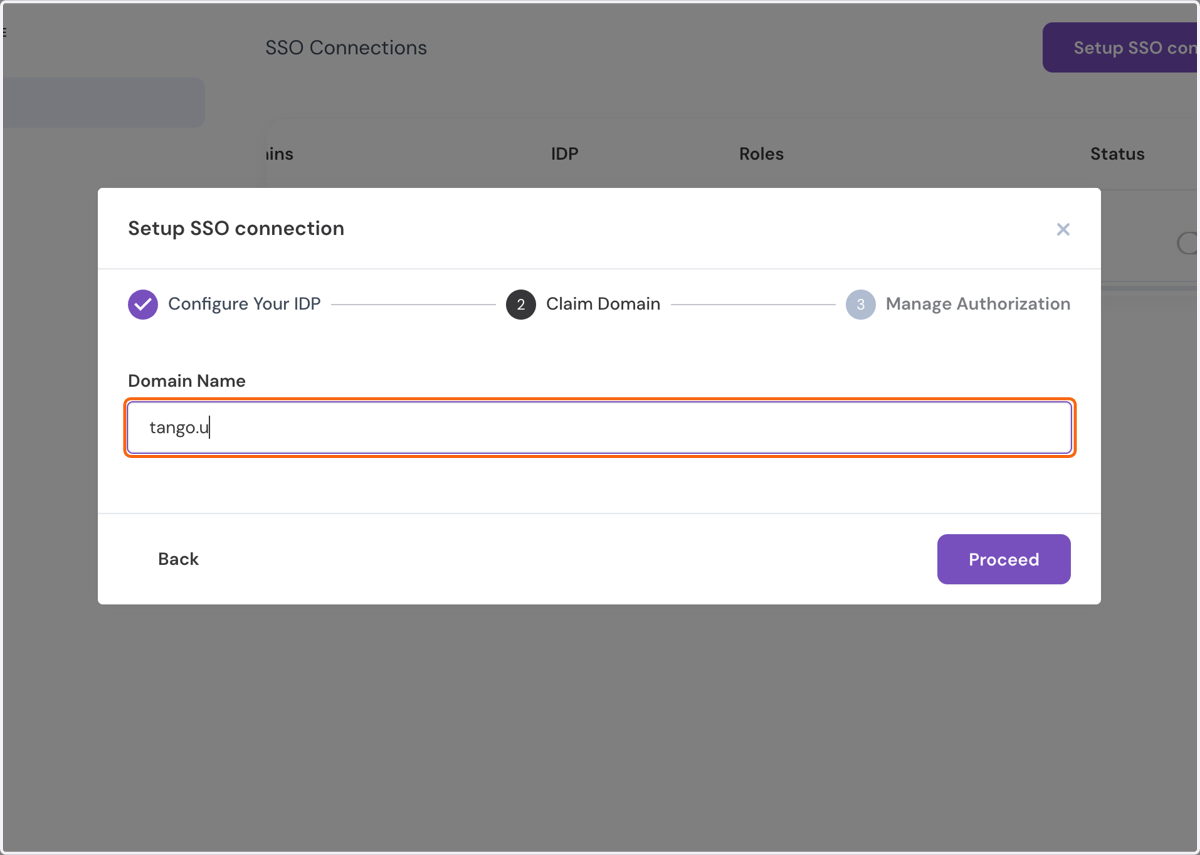1200x855 pixels.
Task: Click the SSO Connections page heading
Action: (x=346, y=48)
